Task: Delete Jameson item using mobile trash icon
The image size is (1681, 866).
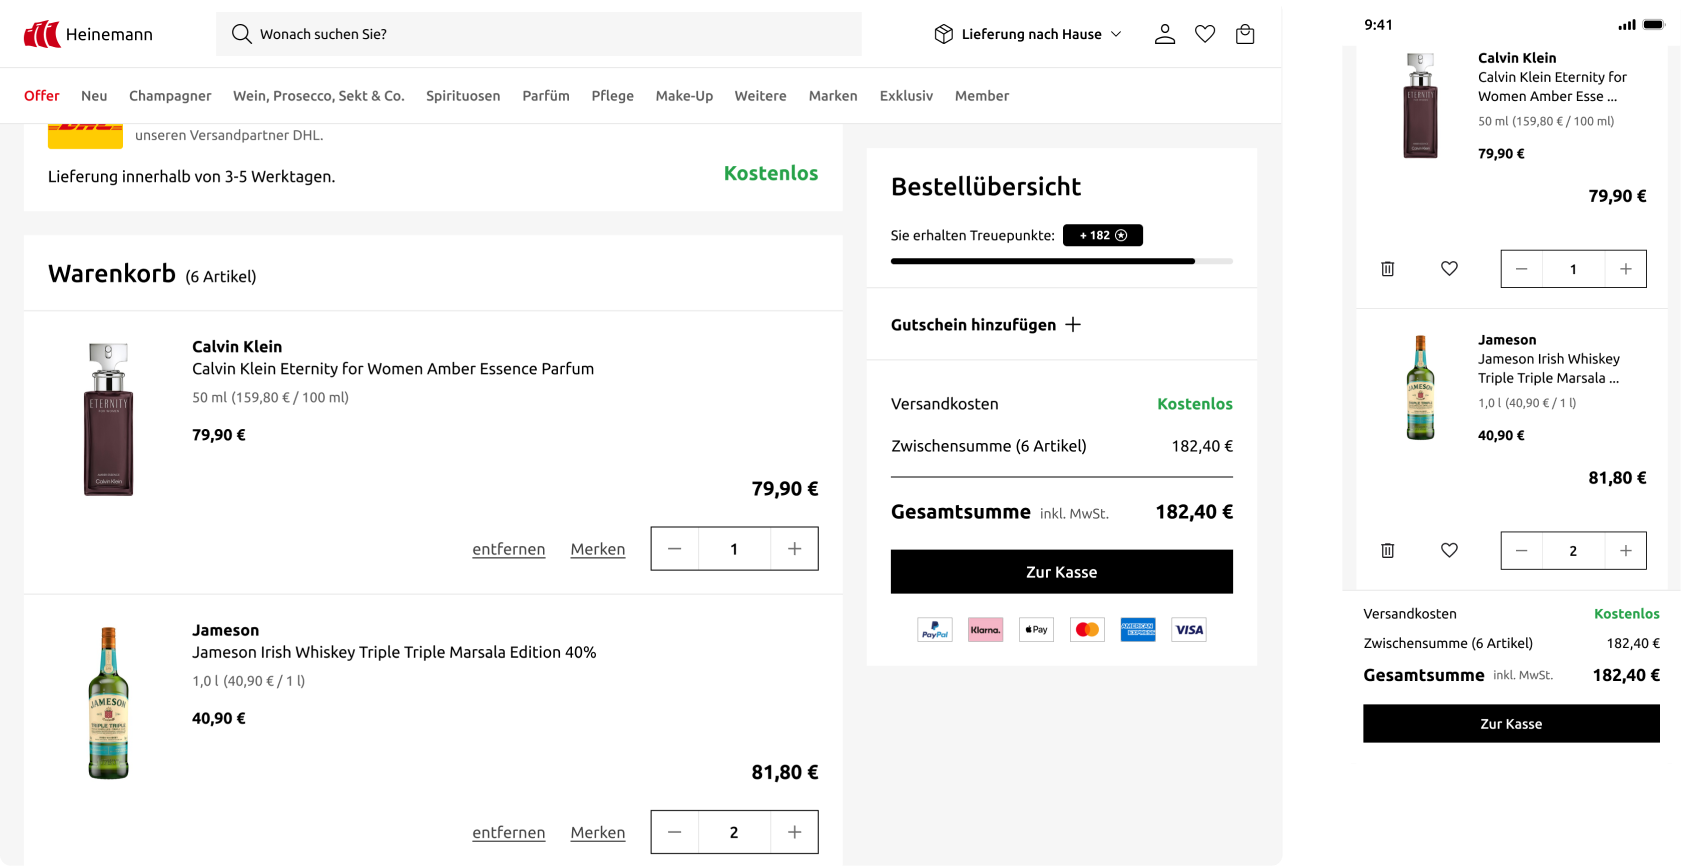Action: pos(1388,551)
